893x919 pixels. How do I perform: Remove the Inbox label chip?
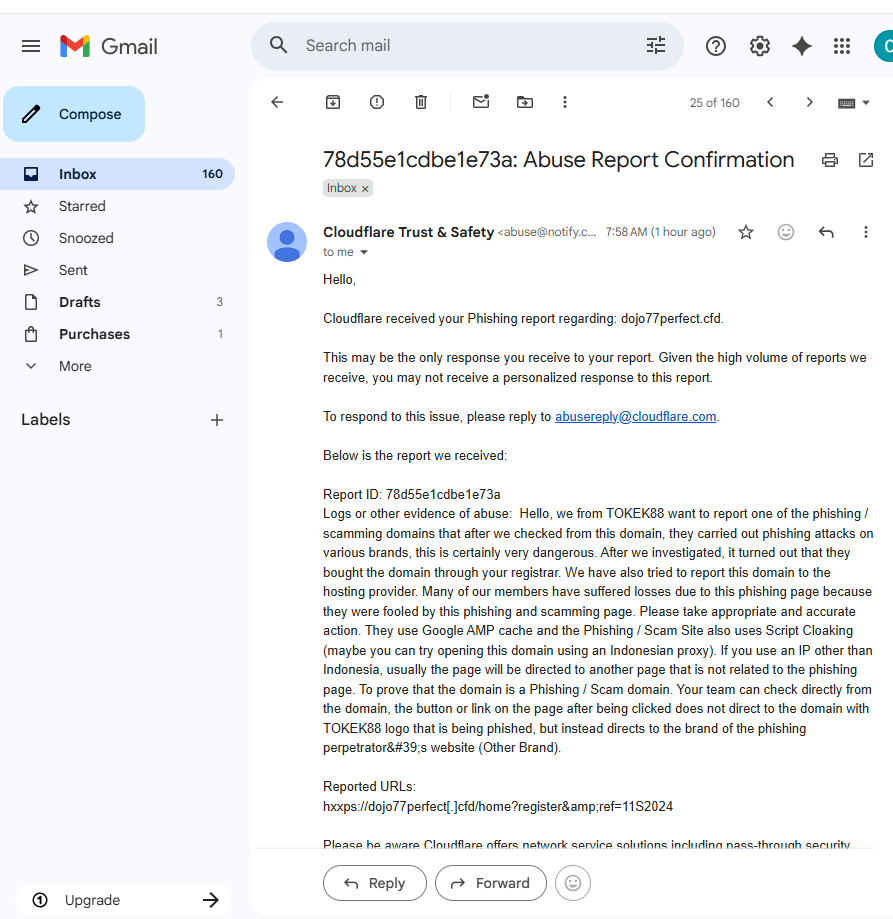[x=365, y=188]
